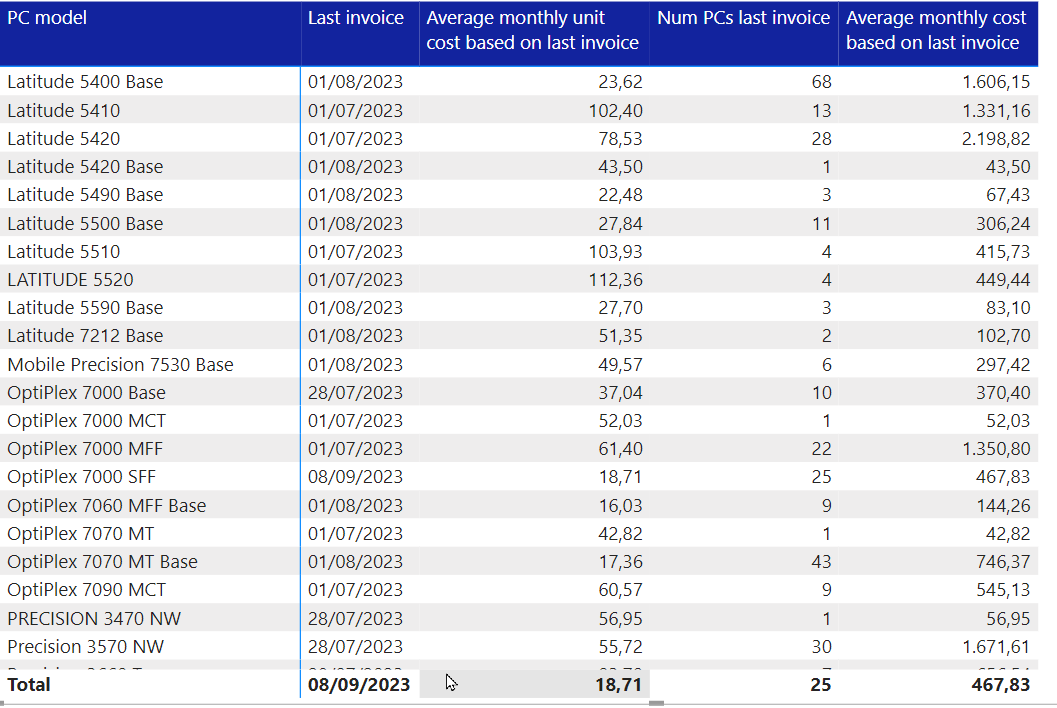Viewport: 1057px width, 708px height.
Task: Select the monthly cost 1.671,61
Action: pos(996,647)
